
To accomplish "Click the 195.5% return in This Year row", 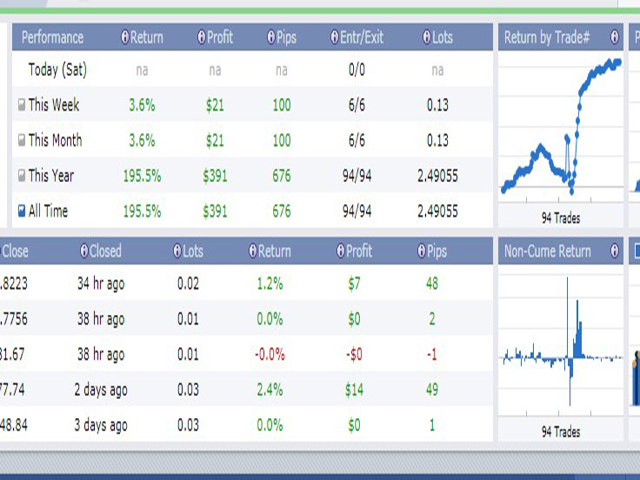I will [x=142, y=176].
